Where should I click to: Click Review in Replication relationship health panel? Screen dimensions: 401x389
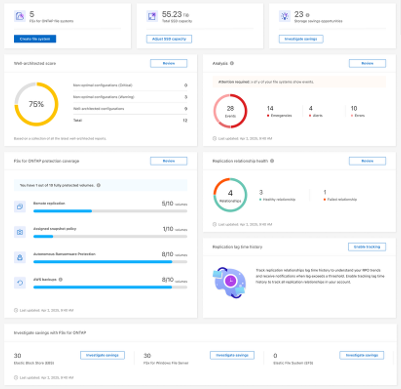coord(367,161)
